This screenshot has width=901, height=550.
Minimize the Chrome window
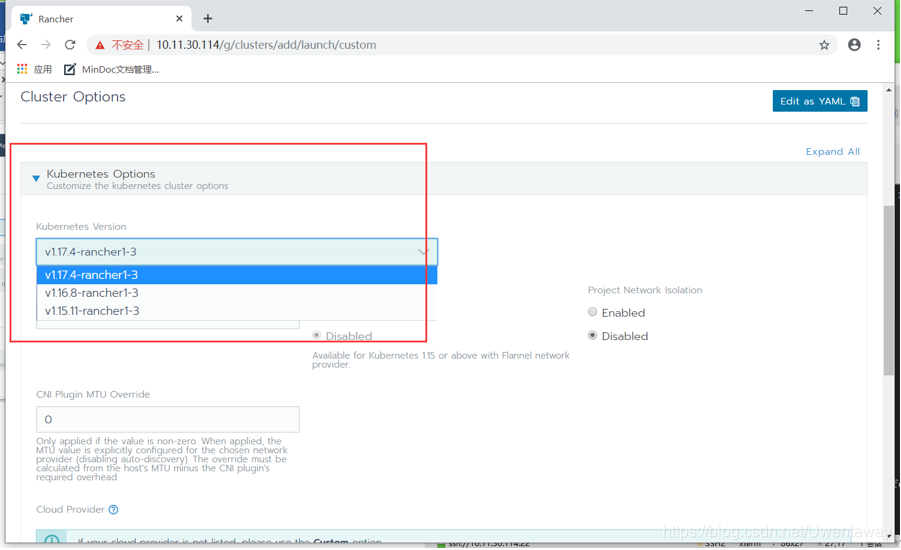(x=809, y=11)
